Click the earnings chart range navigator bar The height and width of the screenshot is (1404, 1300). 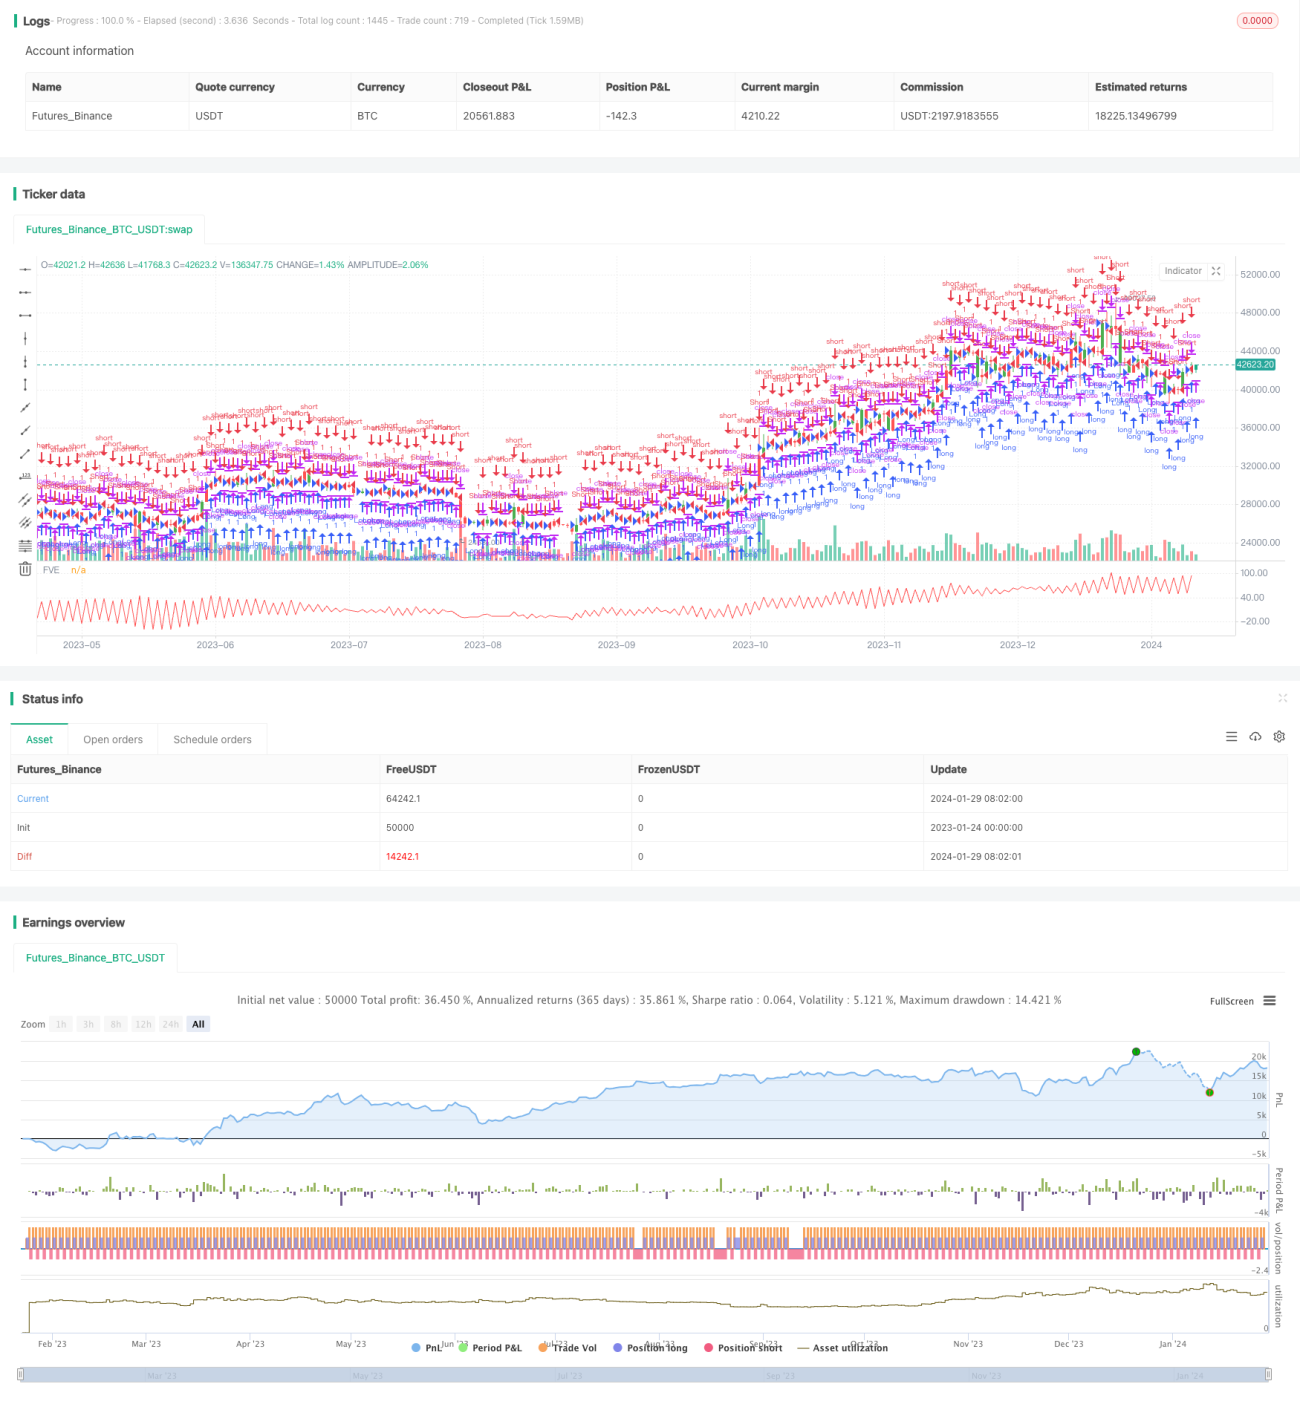tap(645, 1375)
